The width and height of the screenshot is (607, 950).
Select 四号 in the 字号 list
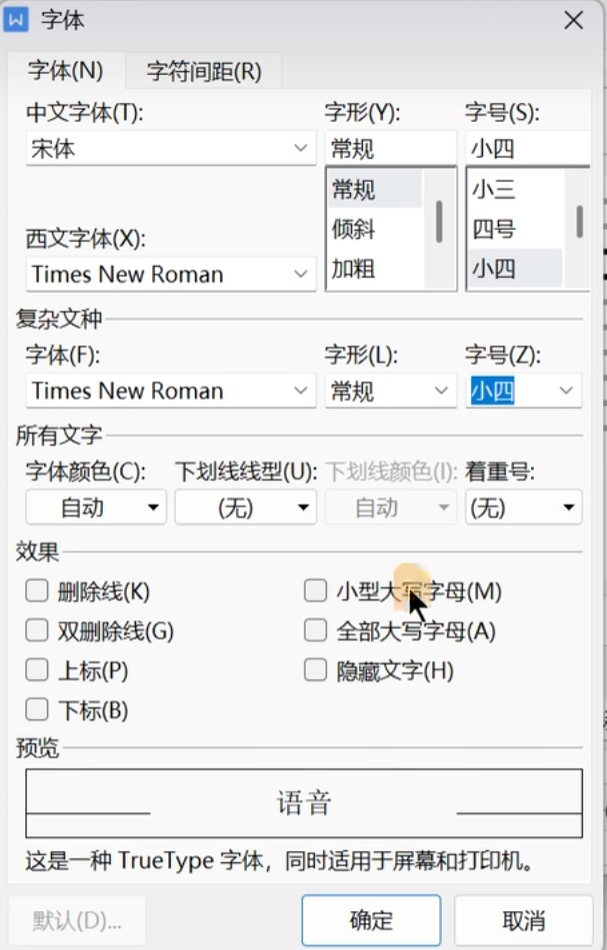[515, 229]
